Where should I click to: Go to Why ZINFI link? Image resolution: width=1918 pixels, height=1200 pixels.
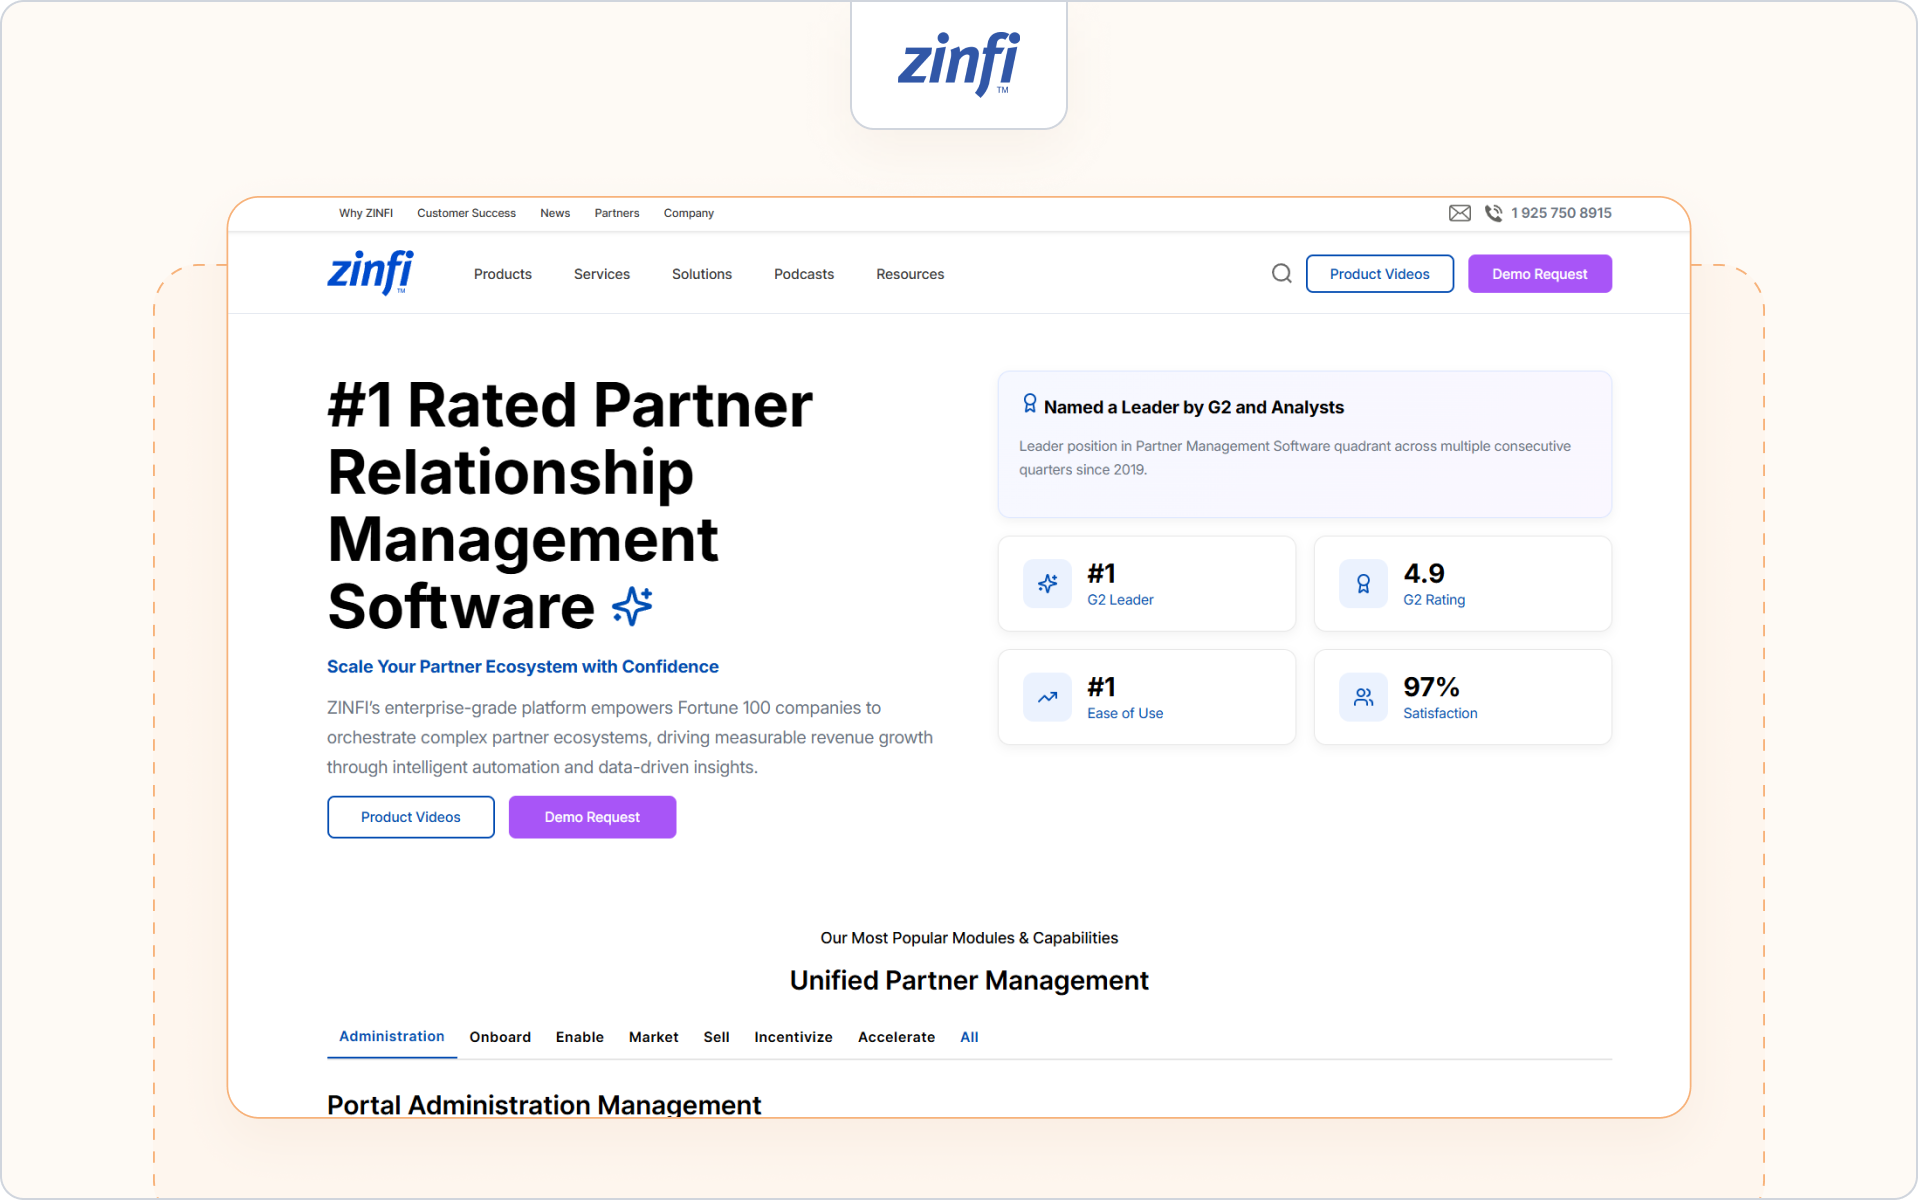tap(366, 213)
